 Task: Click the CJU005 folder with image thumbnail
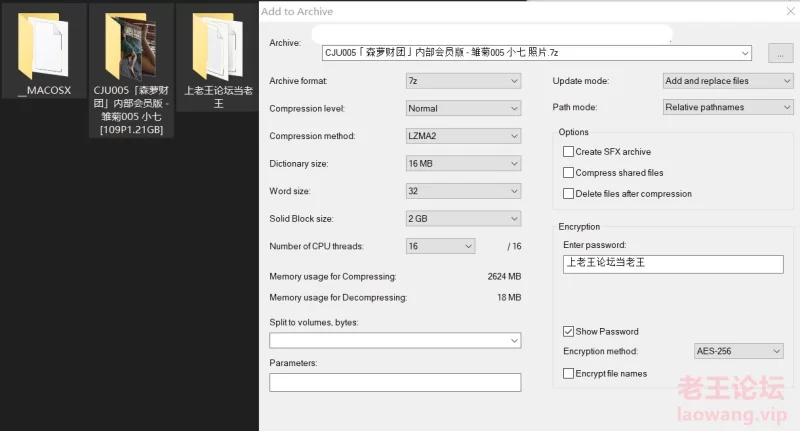[x=131, y=45]
